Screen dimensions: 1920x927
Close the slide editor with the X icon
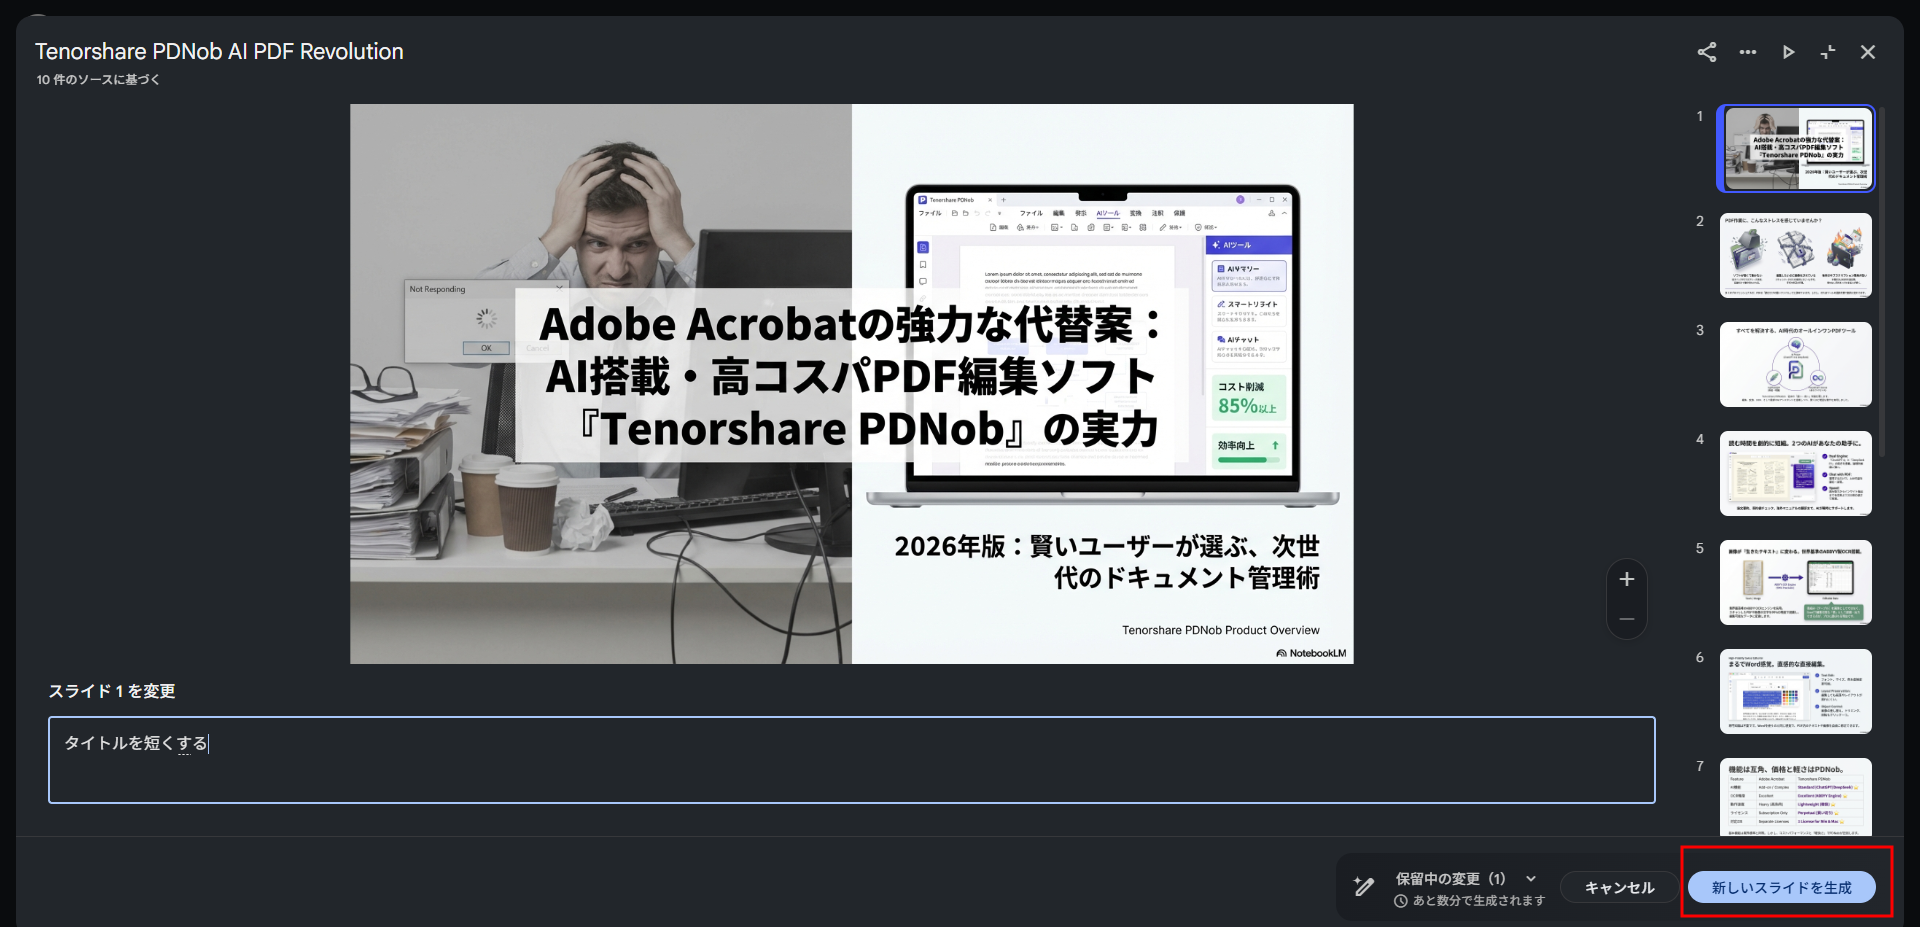[1868, 52]
